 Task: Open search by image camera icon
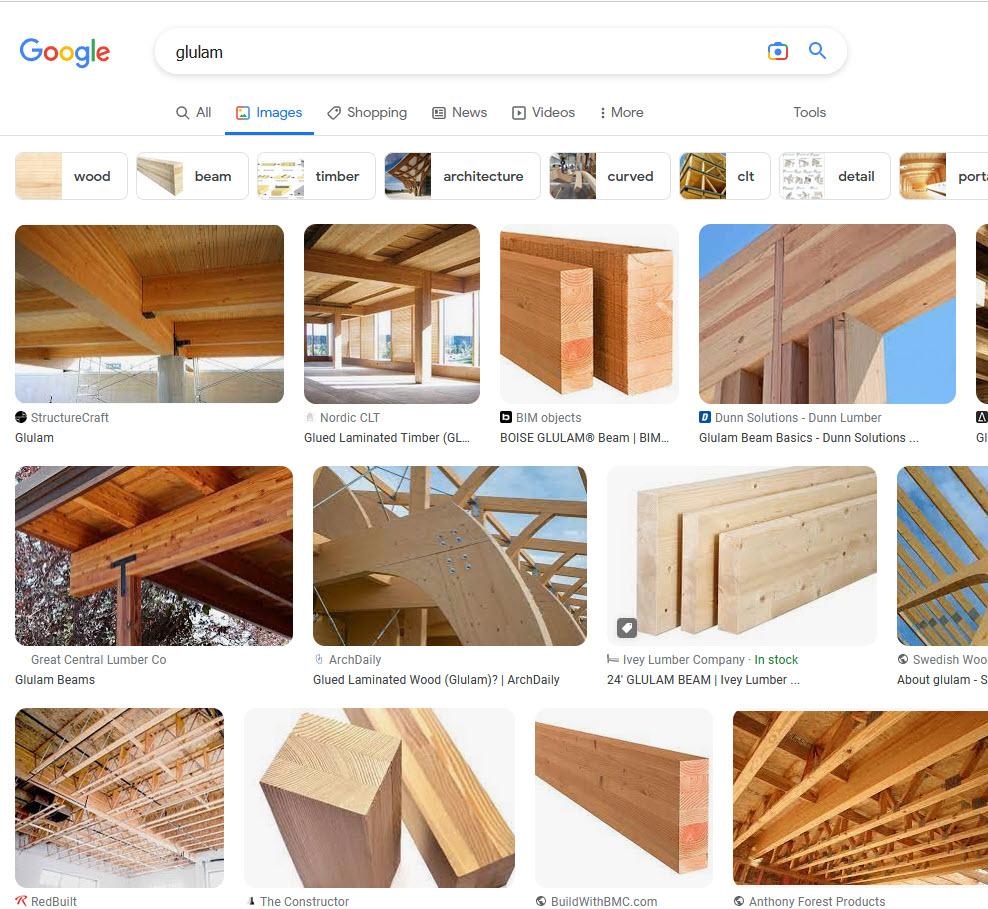click(x=778, y=51)
